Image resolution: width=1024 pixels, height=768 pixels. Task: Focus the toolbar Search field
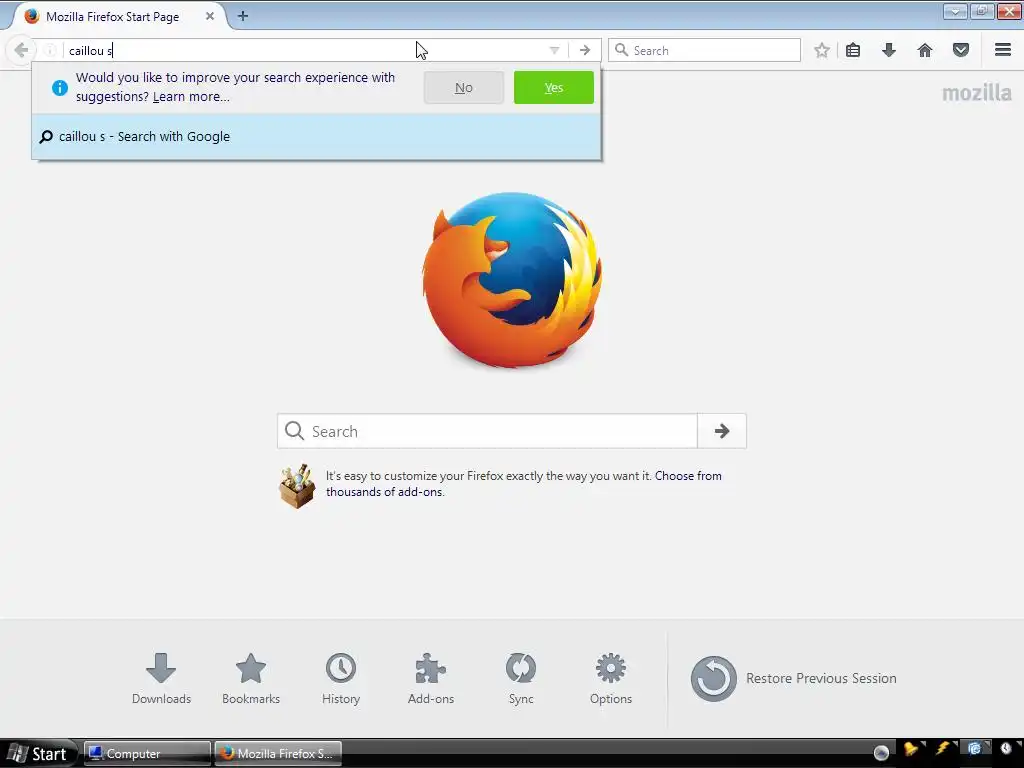pyautogui.click(x=704, y=50)
